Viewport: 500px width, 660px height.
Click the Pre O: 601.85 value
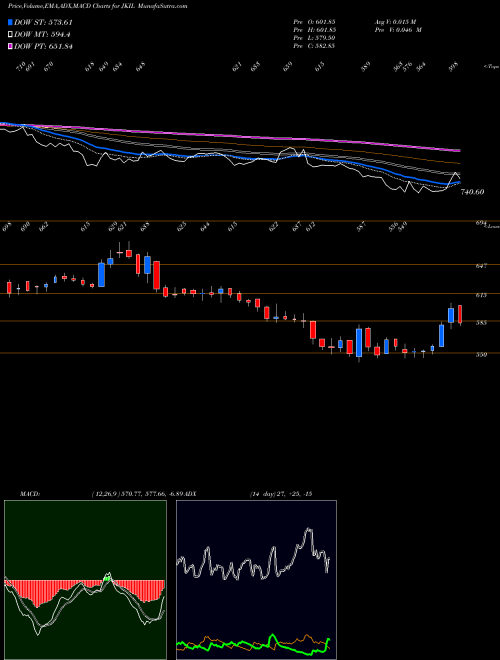click(x=314, y=21)
